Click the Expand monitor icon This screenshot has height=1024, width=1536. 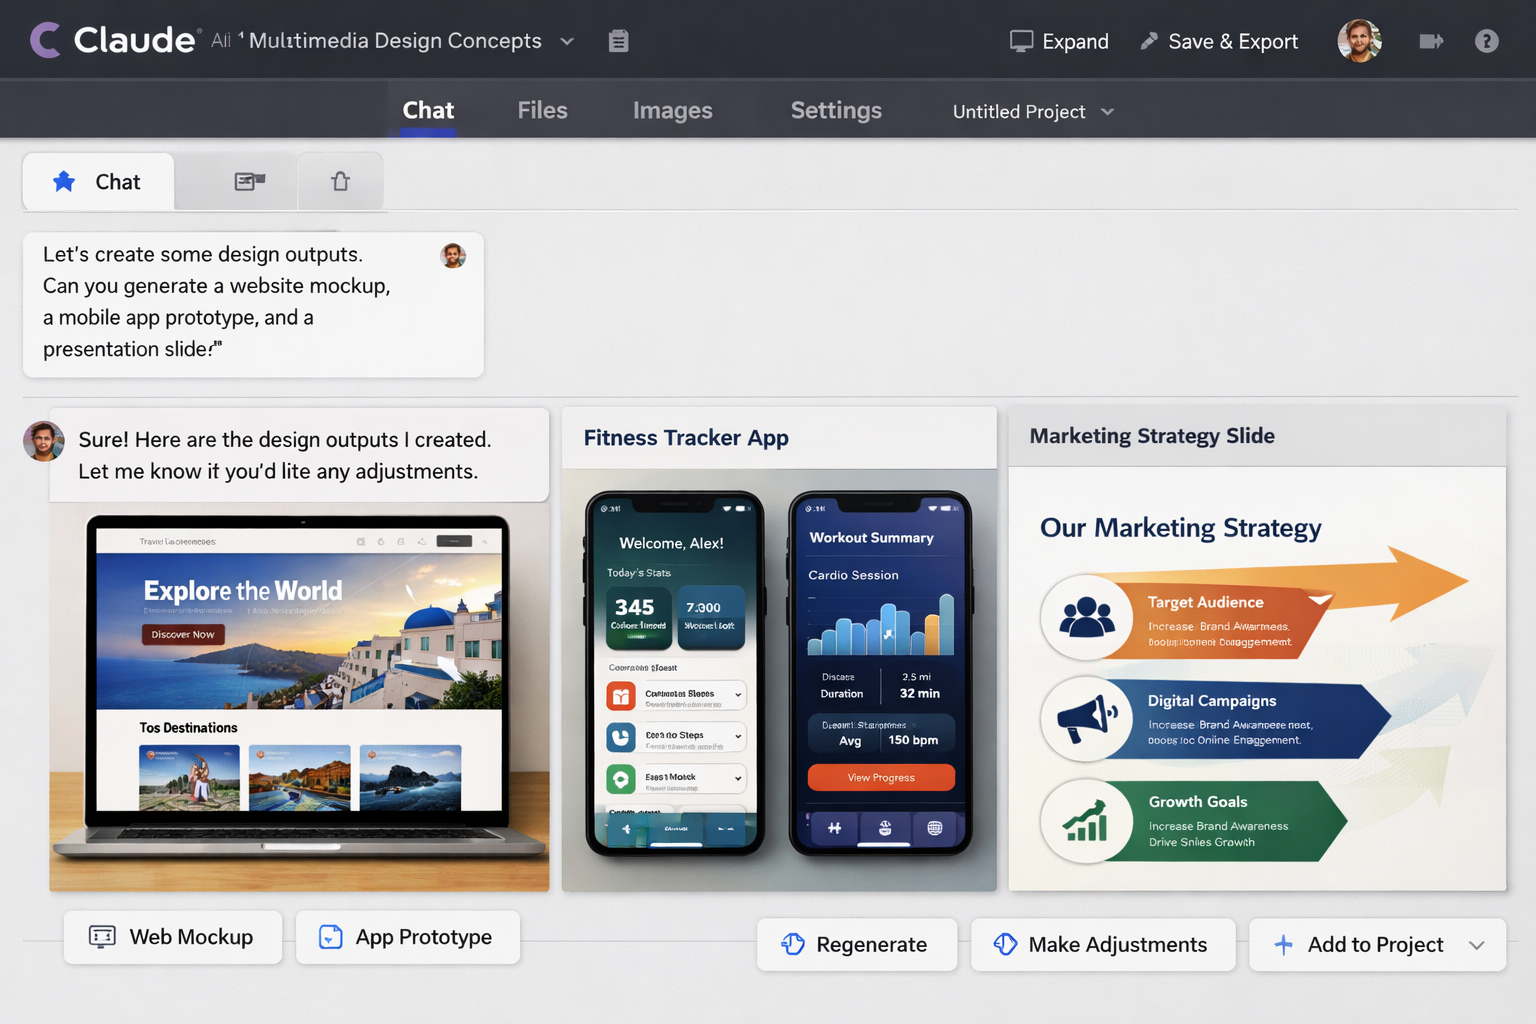(x=1021, y=41)
